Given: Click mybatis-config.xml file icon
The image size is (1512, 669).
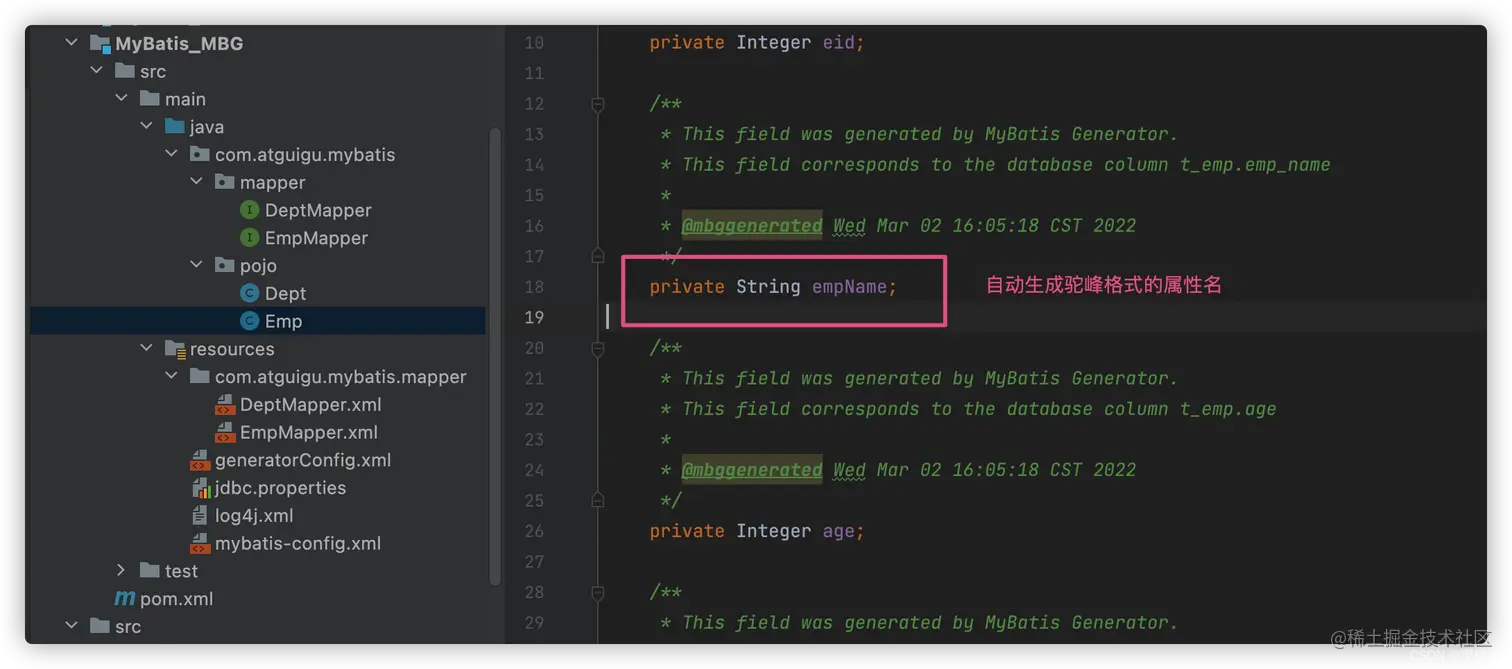Looking at the screenshot, I should click(x=200, y=544).
